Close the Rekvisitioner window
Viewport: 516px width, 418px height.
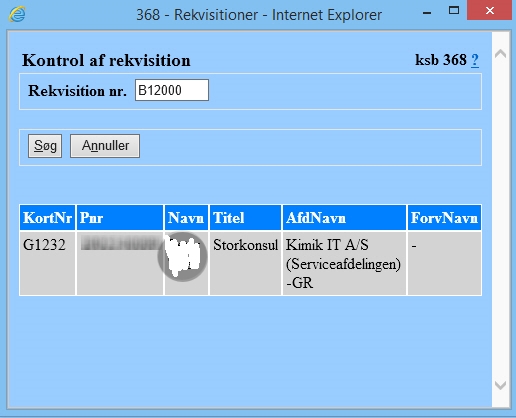(x=489, y=11)
